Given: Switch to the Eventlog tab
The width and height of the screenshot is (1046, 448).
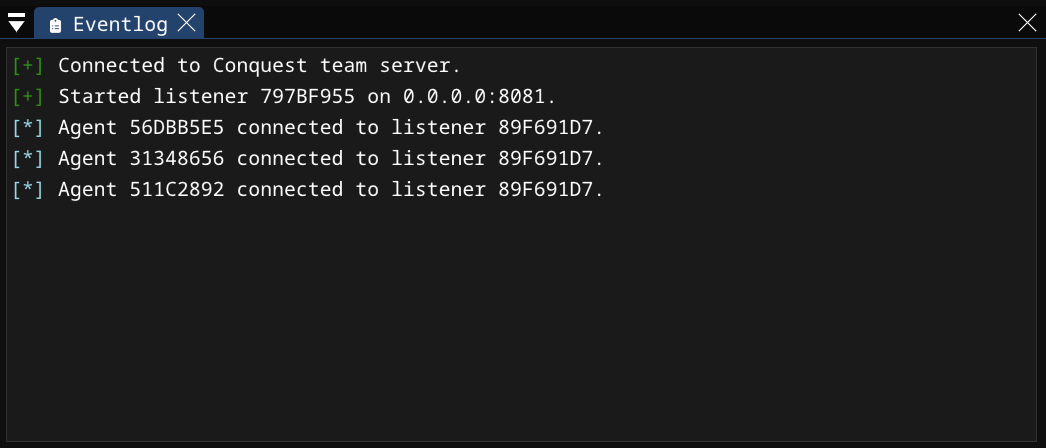Looking at the screenshot, I should [120, 24].
